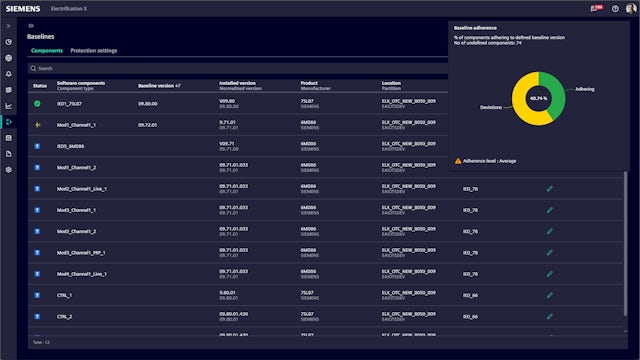Open the globe map view in sidebar

coord(9,58)
